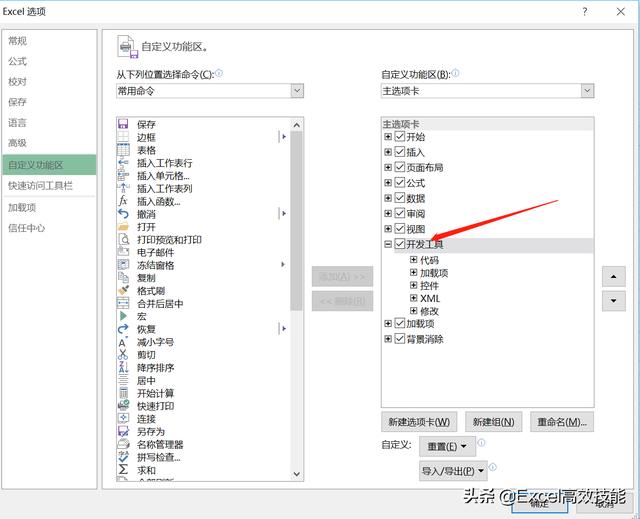Click the commands list scroll-down arrow
The image size is (640, 519).
tap(297, 474)
